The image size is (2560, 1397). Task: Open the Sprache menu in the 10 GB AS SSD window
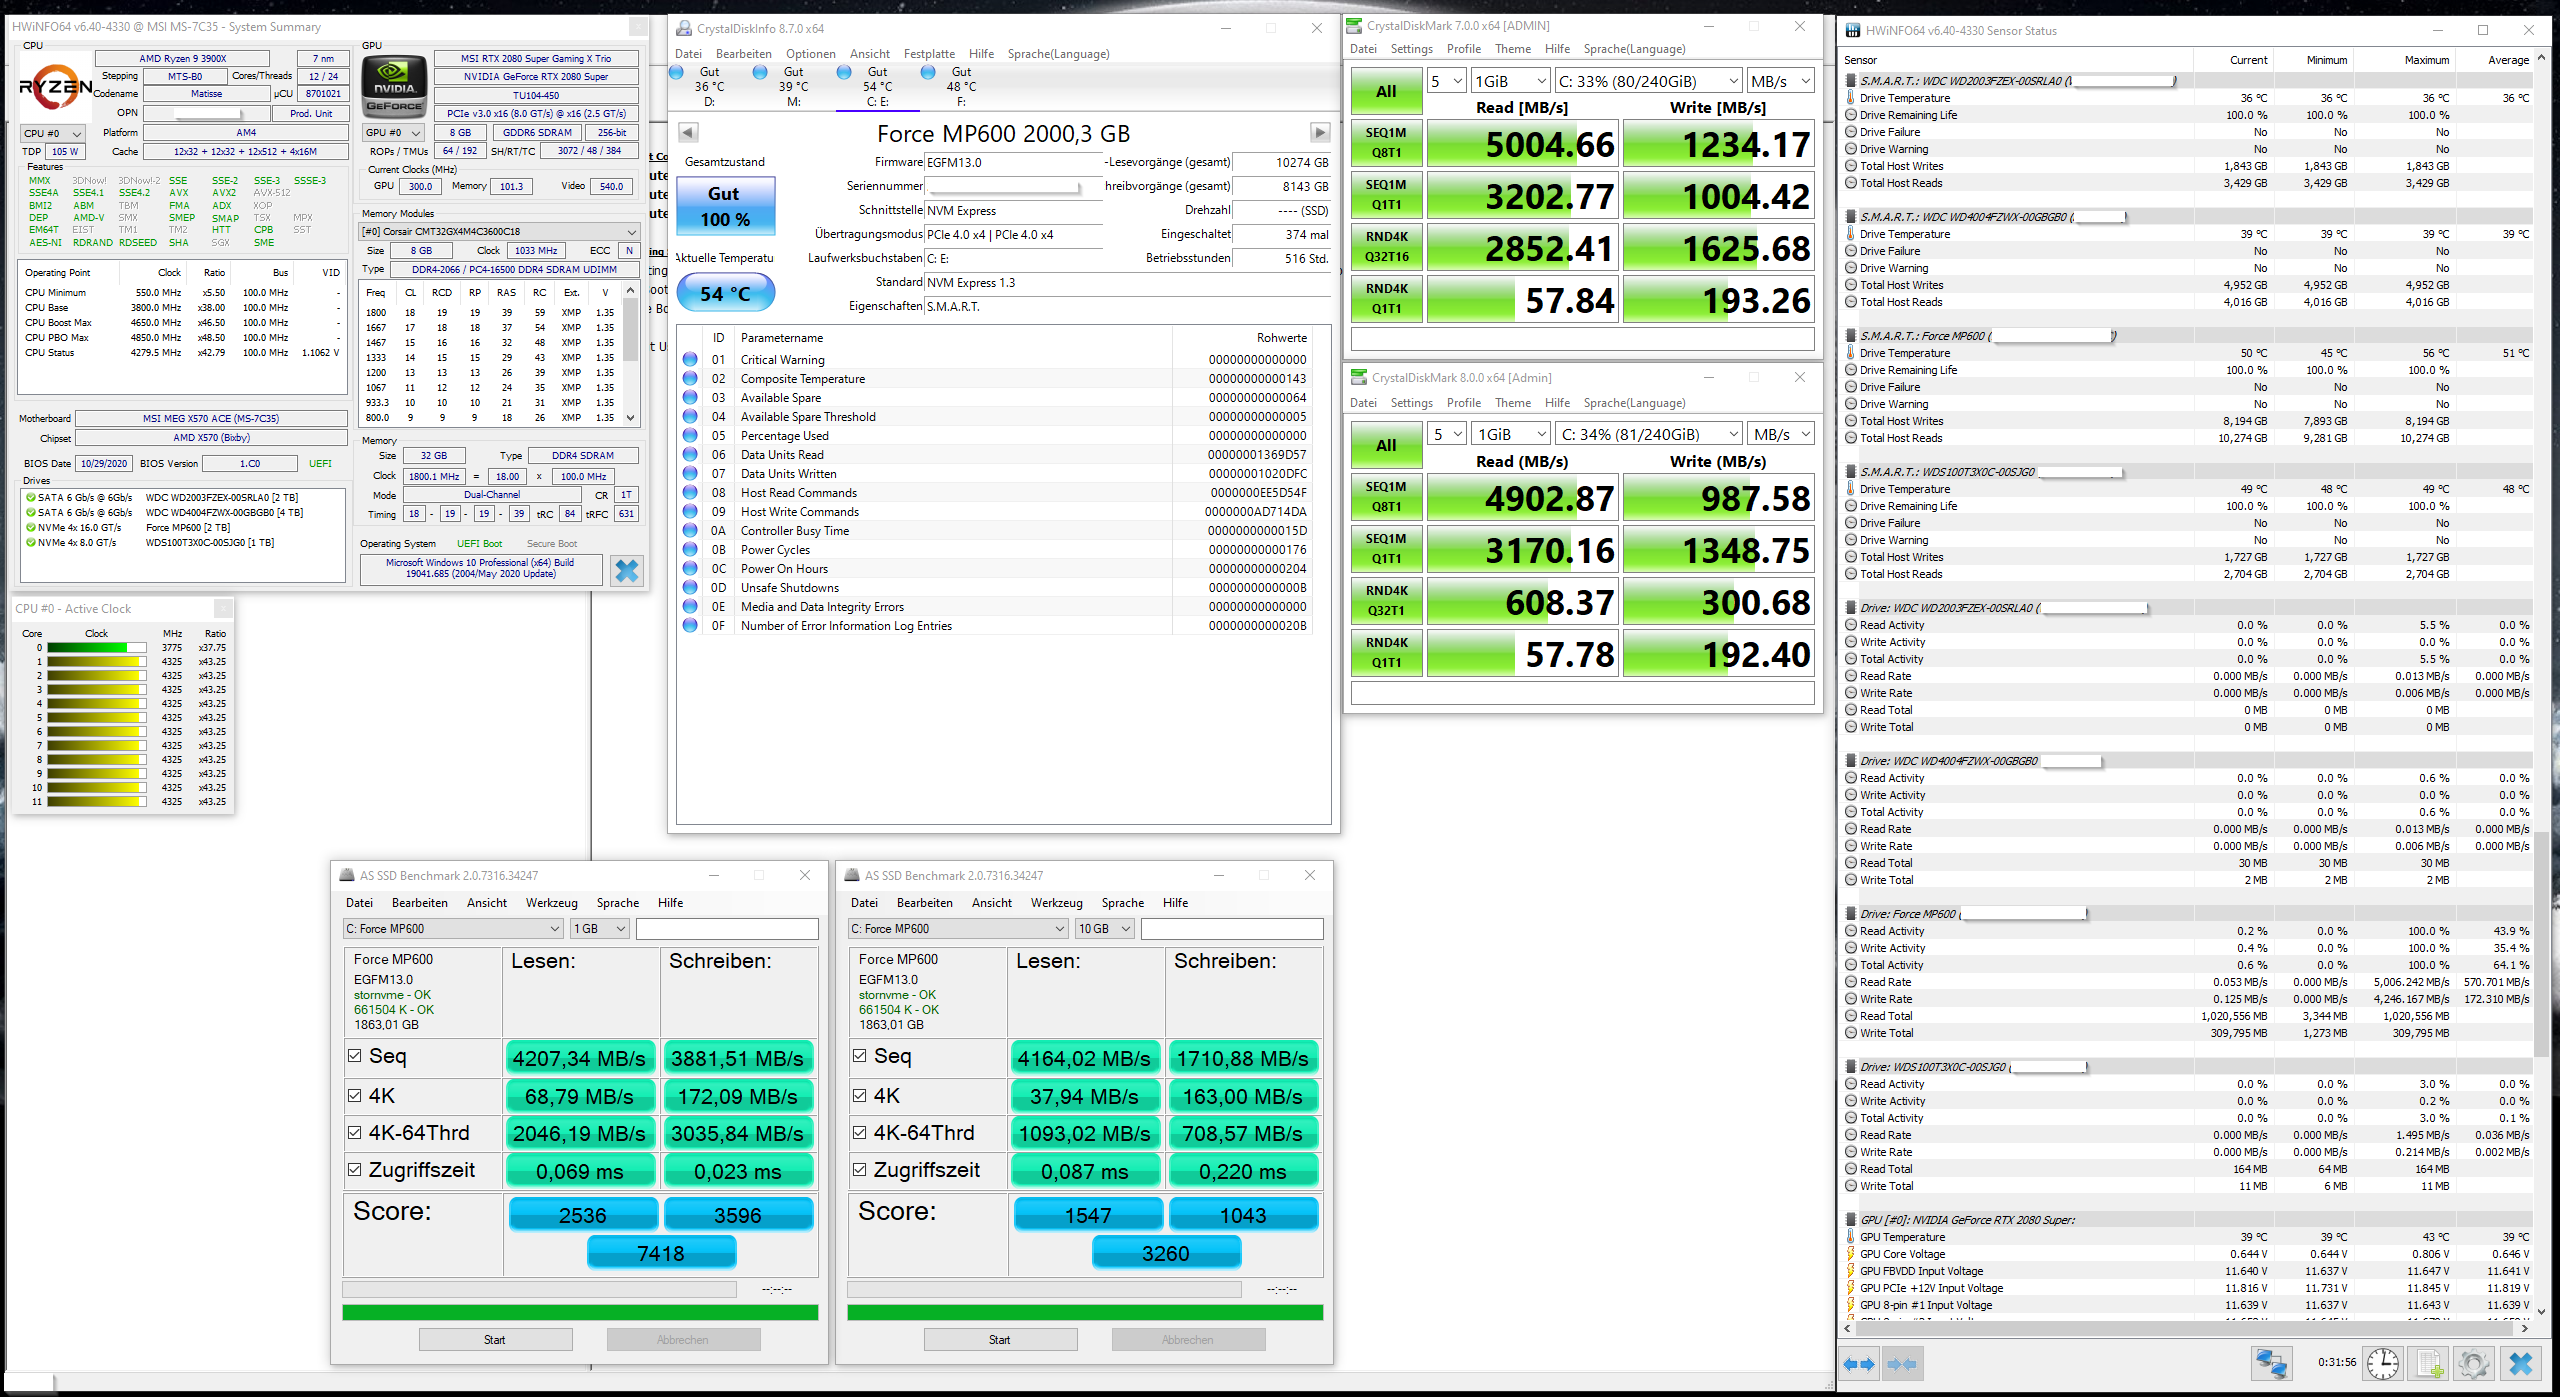[x=1123, y=903]
